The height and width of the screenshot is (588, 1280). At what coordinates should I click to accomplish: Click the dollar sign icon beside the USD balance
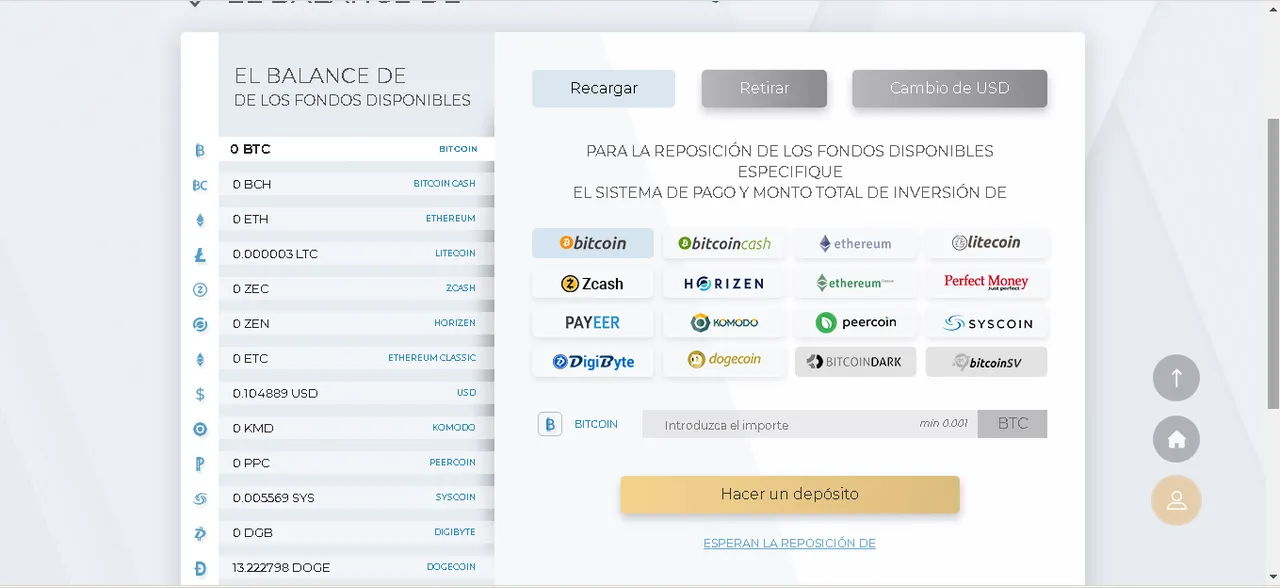click(x=200, y=394)
